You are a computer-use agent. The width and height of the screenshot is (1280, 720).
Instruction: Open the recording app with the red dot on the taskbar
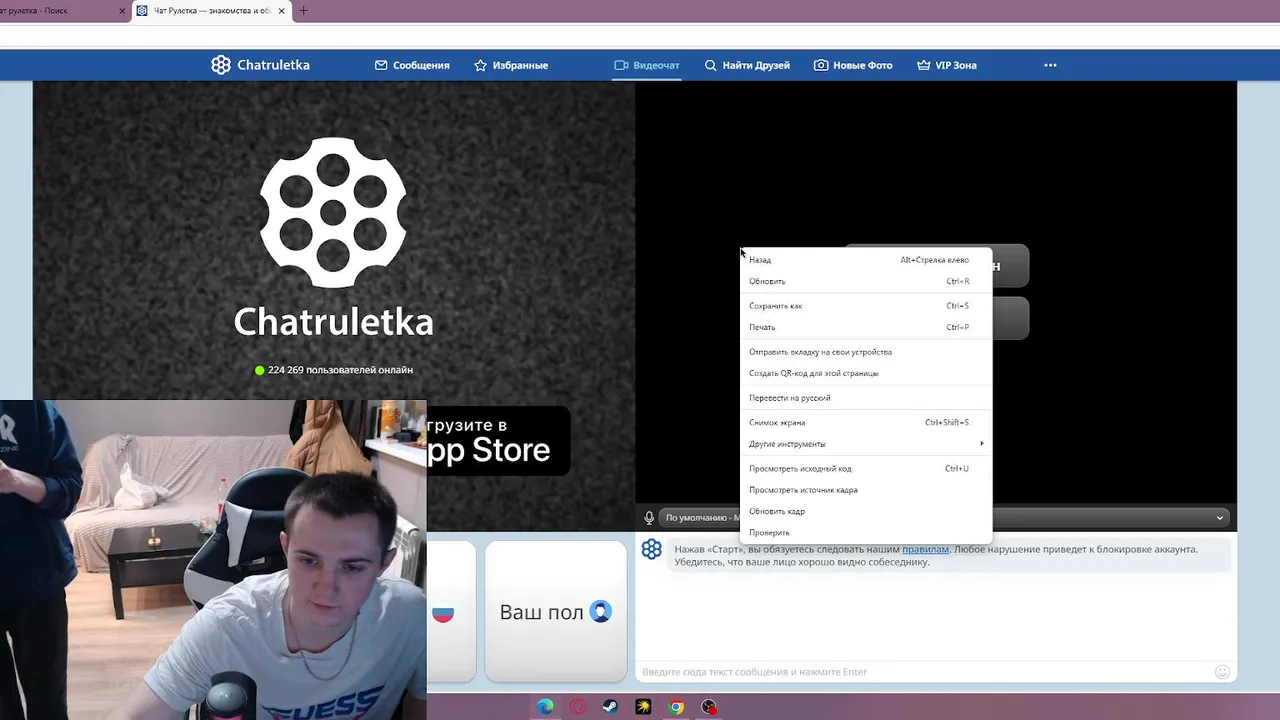(709, 707)
